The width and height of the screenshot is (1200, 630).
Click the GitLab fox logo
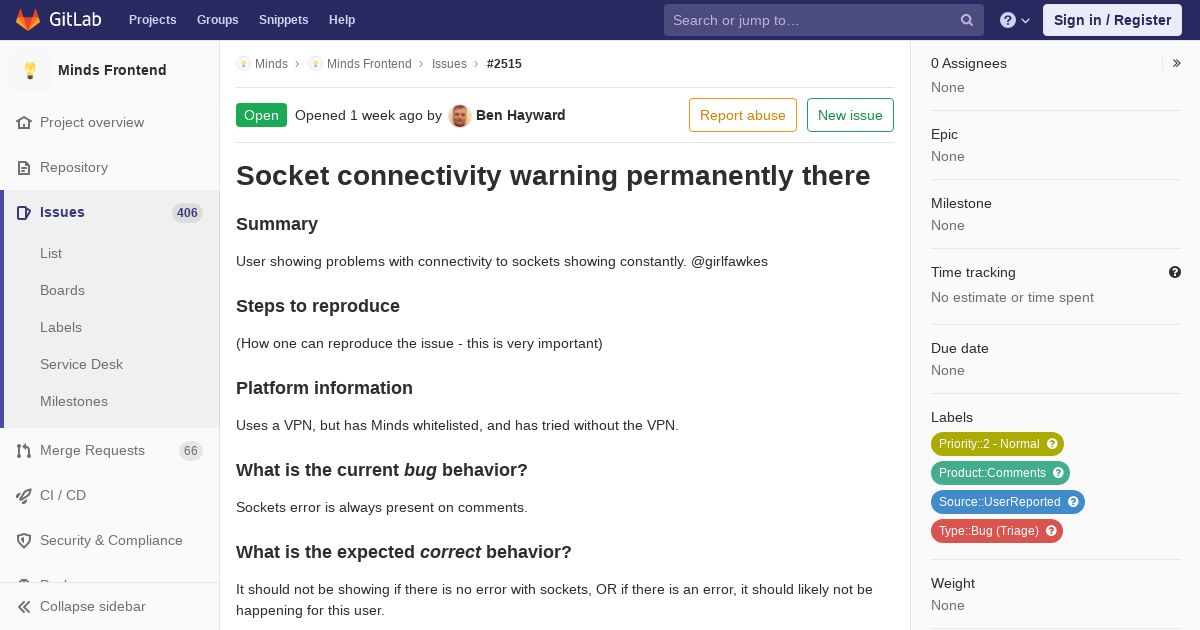[x=28, y=19]
